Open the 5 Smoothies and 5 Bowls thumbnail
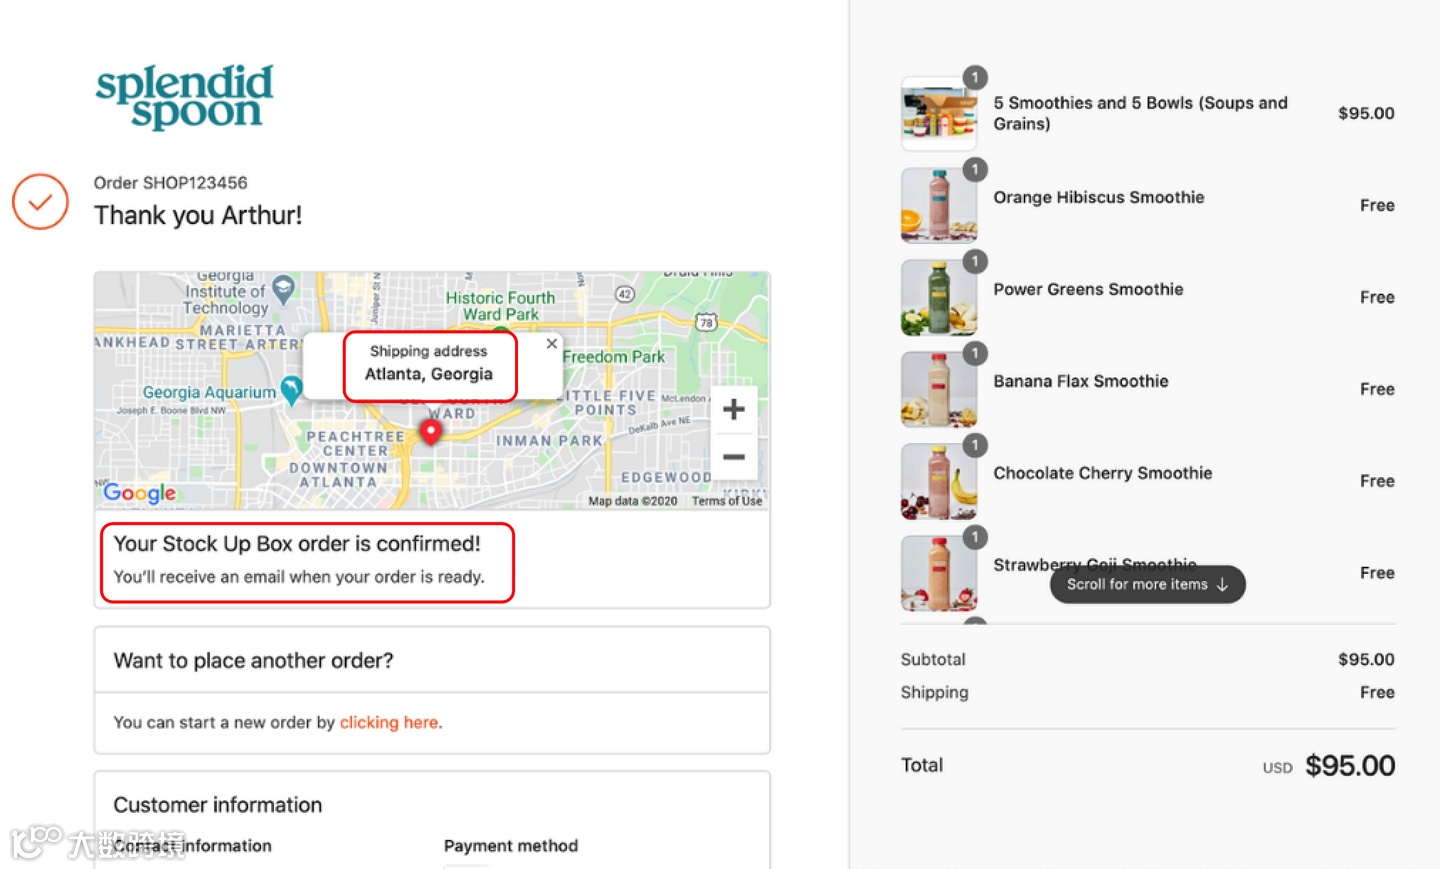 [x=938, y=113]
